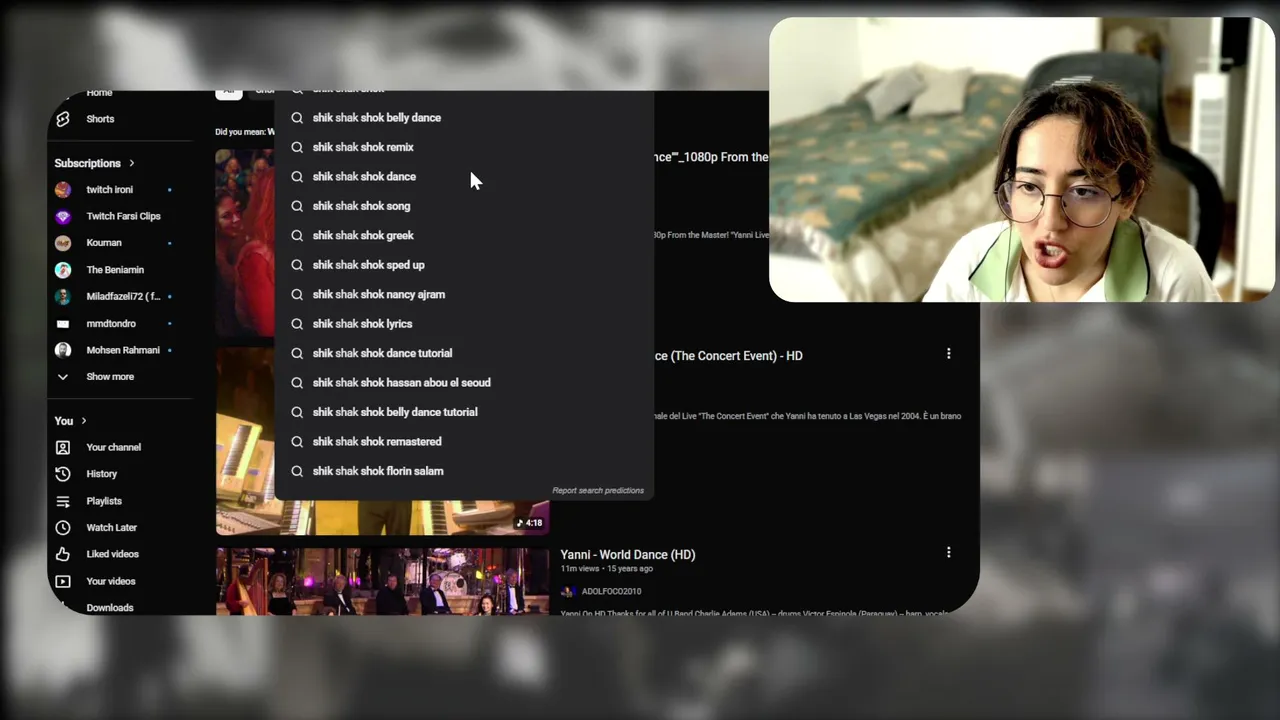
Task: Choose suggestion 'shik shak shok sped up'
Action: pyautogui.click(x=465, y=265)
